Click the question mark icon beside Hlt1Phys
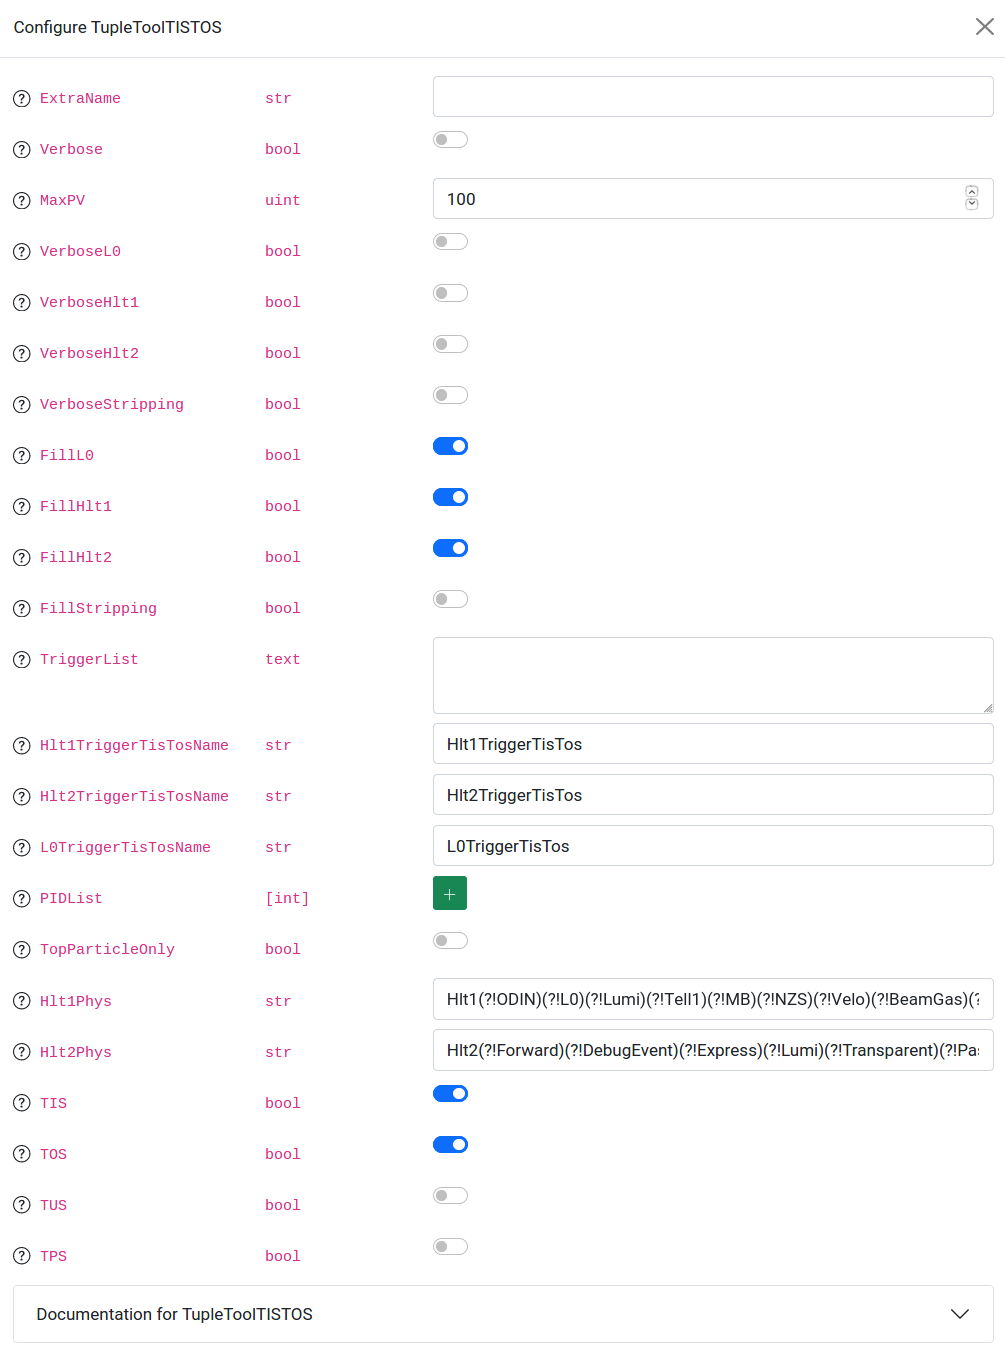Image resolution: width=1005 pixels, height=1353 pixels. [22, 1002]
